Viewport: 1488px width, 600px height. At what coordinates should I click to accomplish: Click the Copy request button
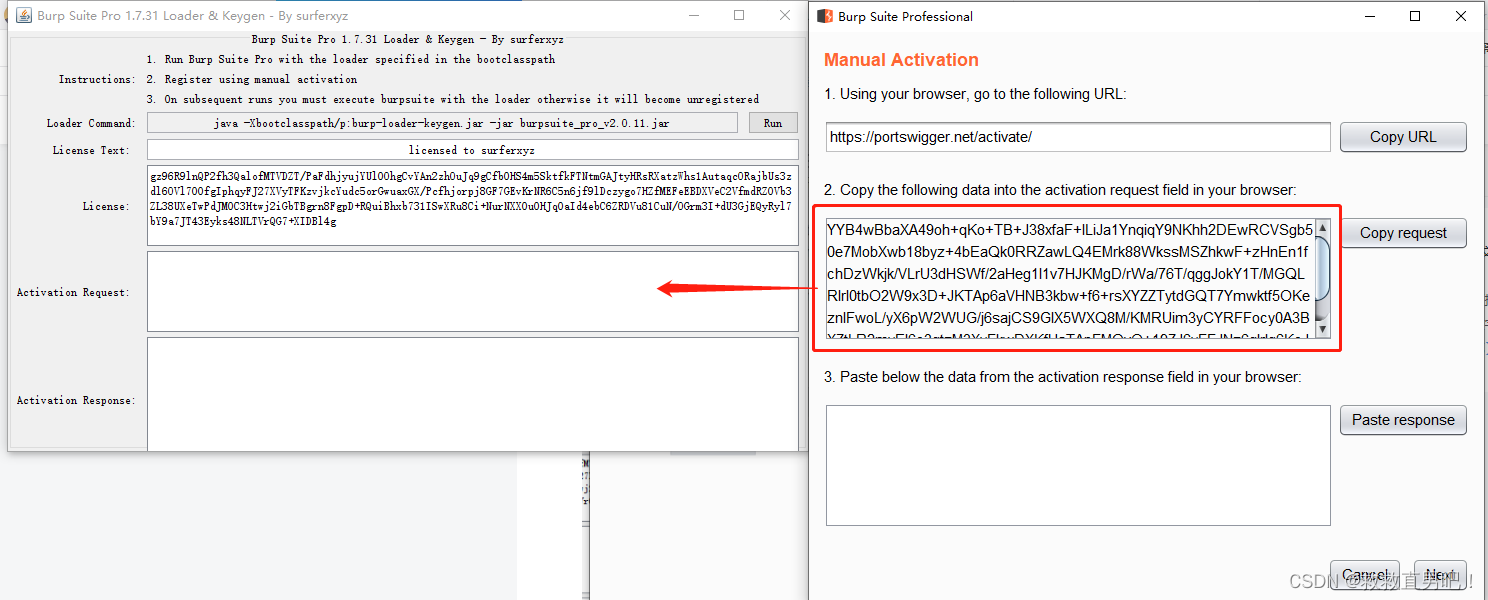click(1402, 233)
